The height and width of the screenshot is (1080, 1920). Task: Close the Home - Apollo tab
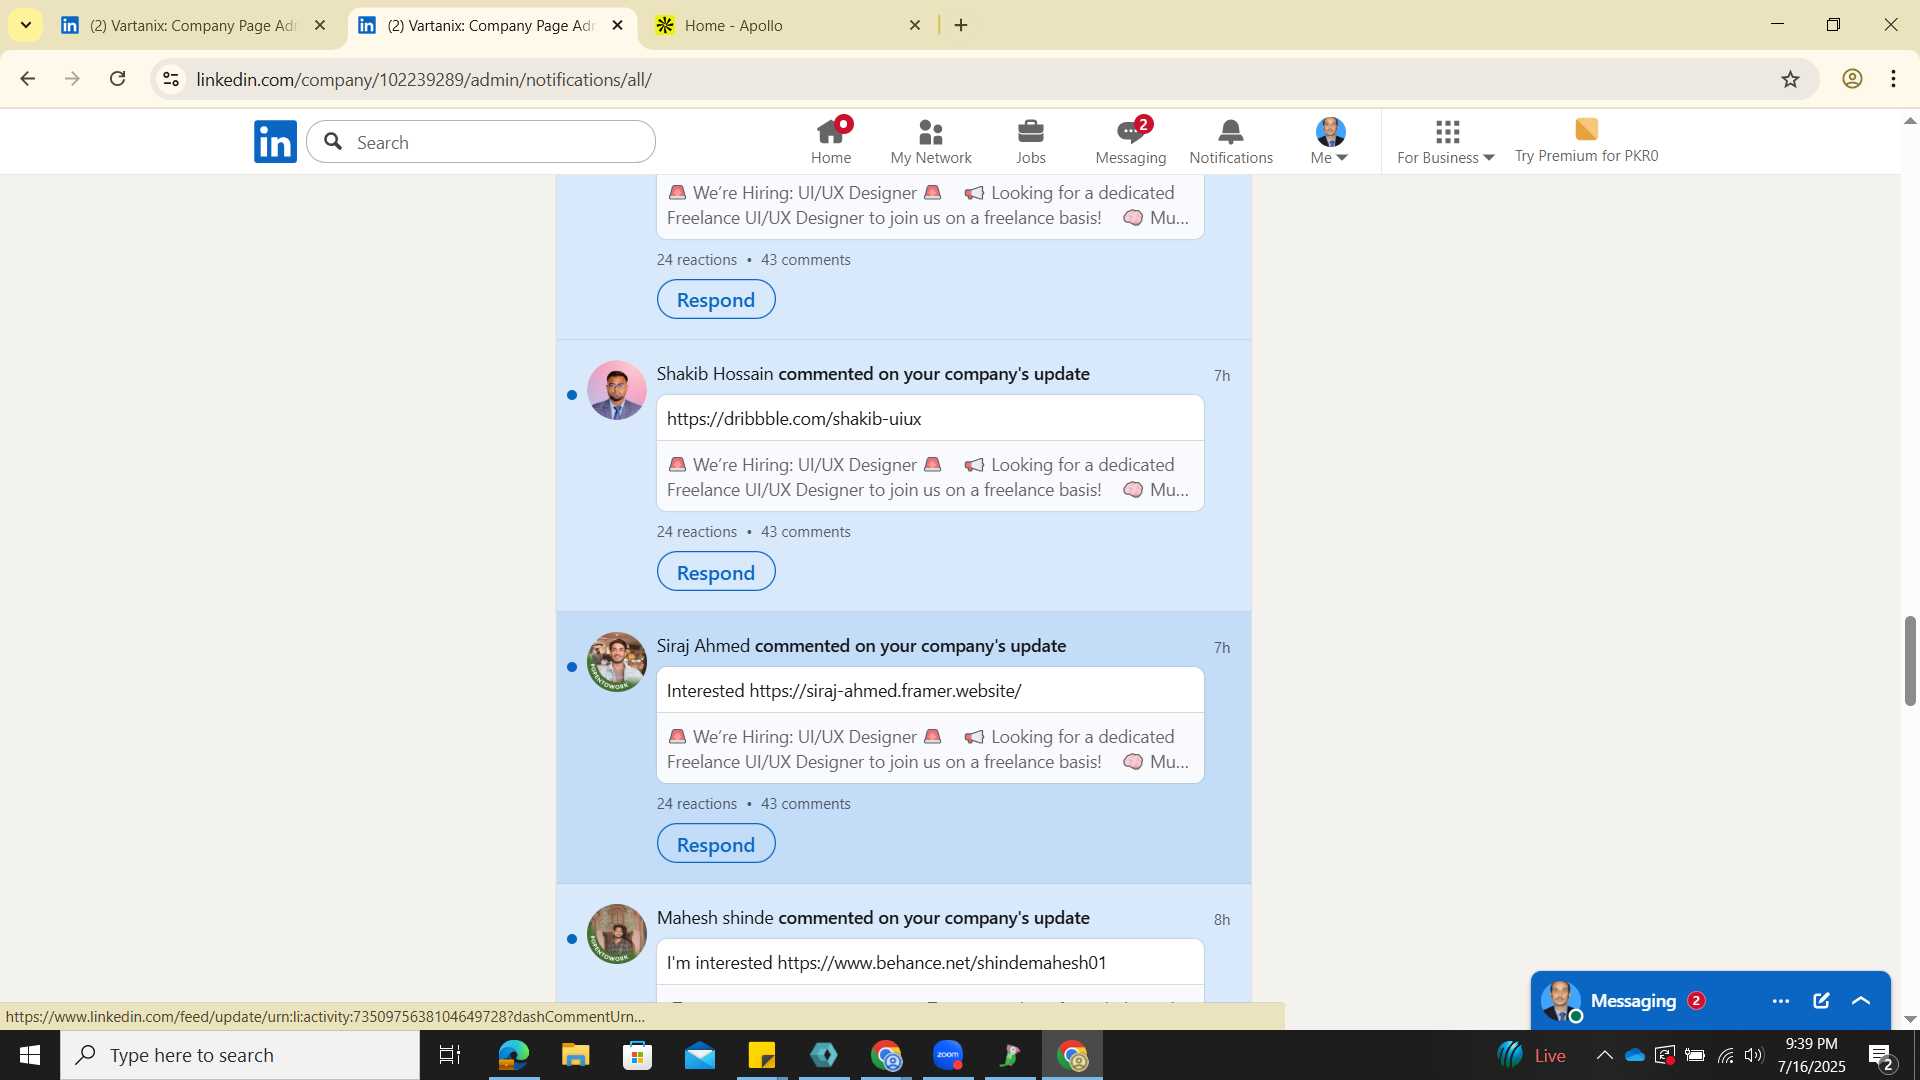tap(914, 25)
